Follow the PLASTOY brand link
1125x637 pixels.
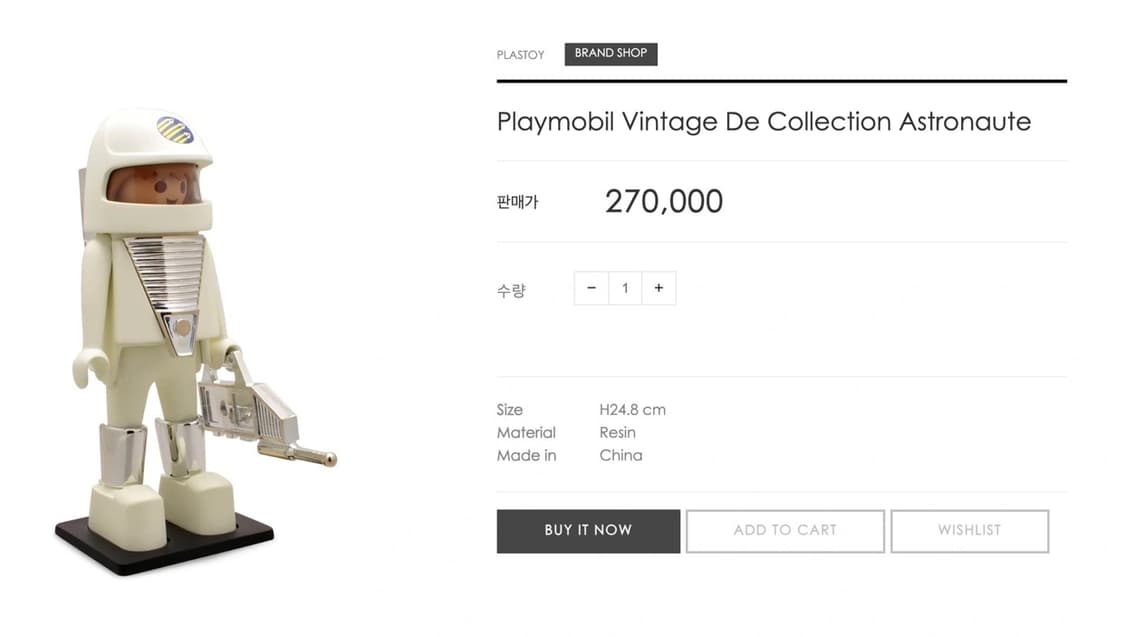point(520,55)
